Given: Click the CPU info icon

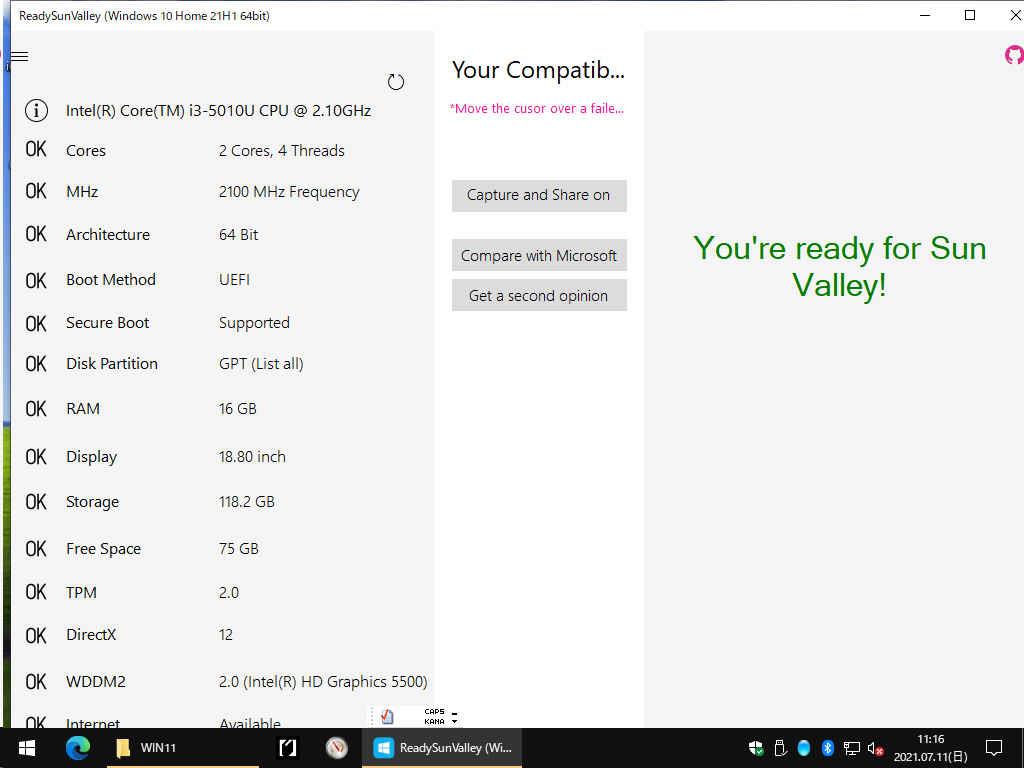Looking at the screenshot, I should (37, 110).
